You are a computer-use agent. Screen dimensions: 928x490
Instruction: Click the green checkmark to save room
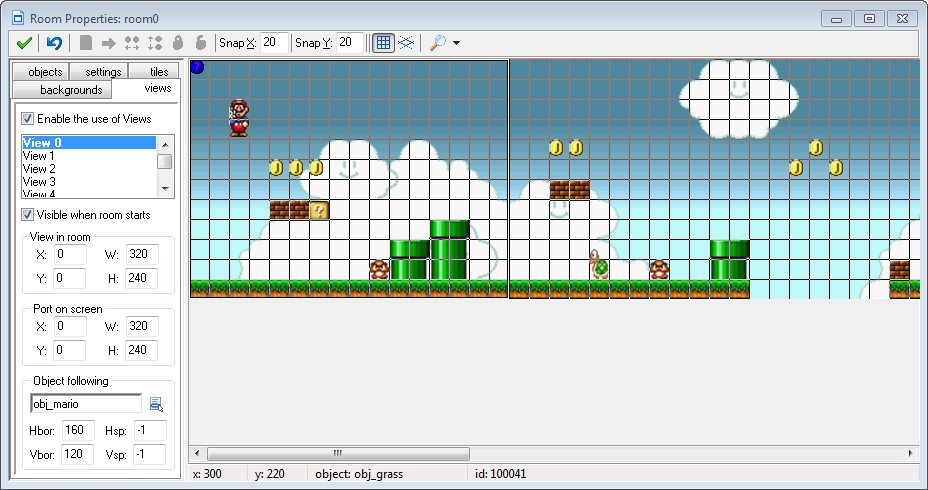pos(24,43)
